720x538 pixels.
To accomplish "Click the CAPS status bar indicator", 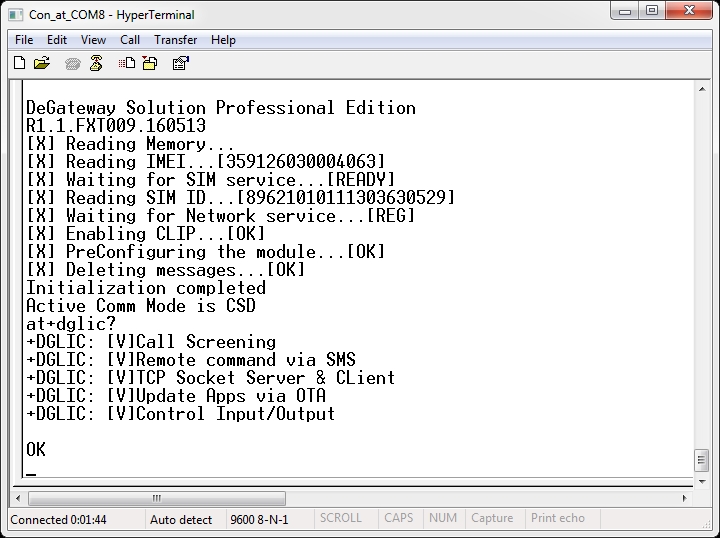I will [x=399, y=518].
